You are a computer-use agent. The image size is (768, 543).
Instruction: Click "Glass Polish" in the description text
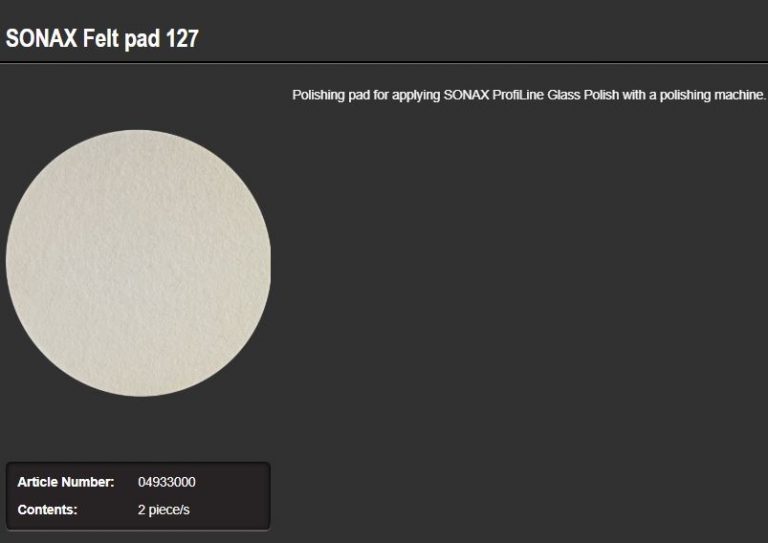[583, 95]
